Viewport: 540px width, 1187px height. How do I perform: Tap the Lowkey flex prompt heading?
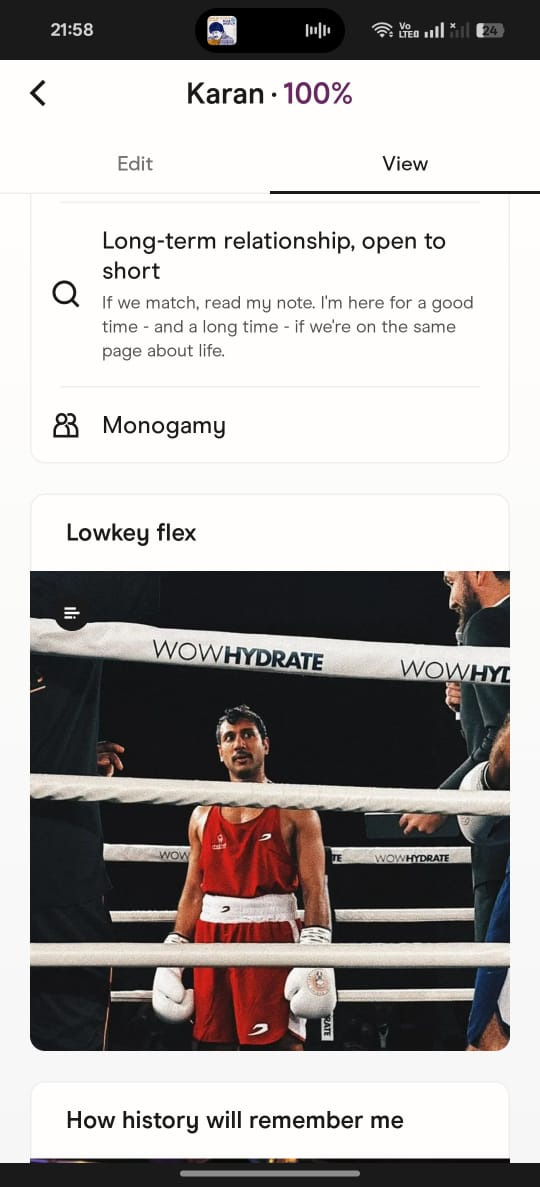click(x=131, y=533)
